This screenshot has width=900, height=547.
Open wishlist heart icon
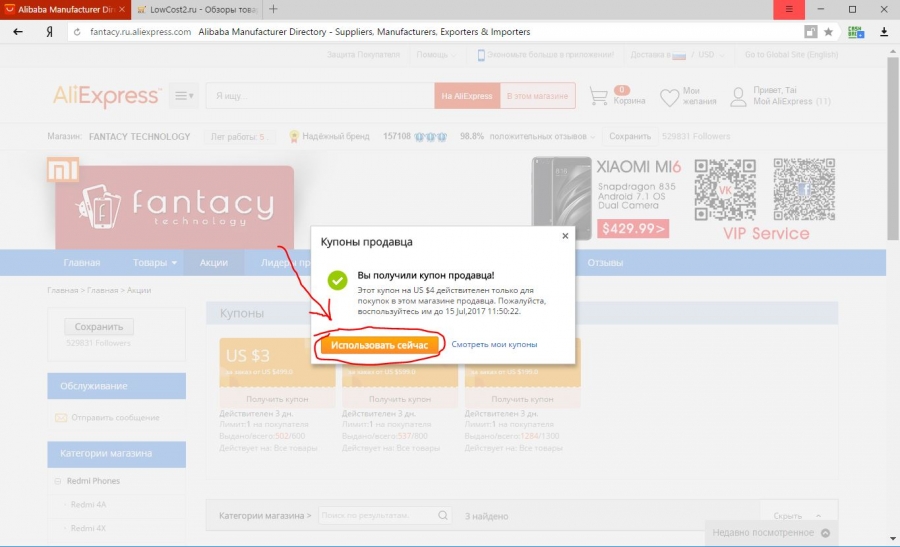coord(669,97)
